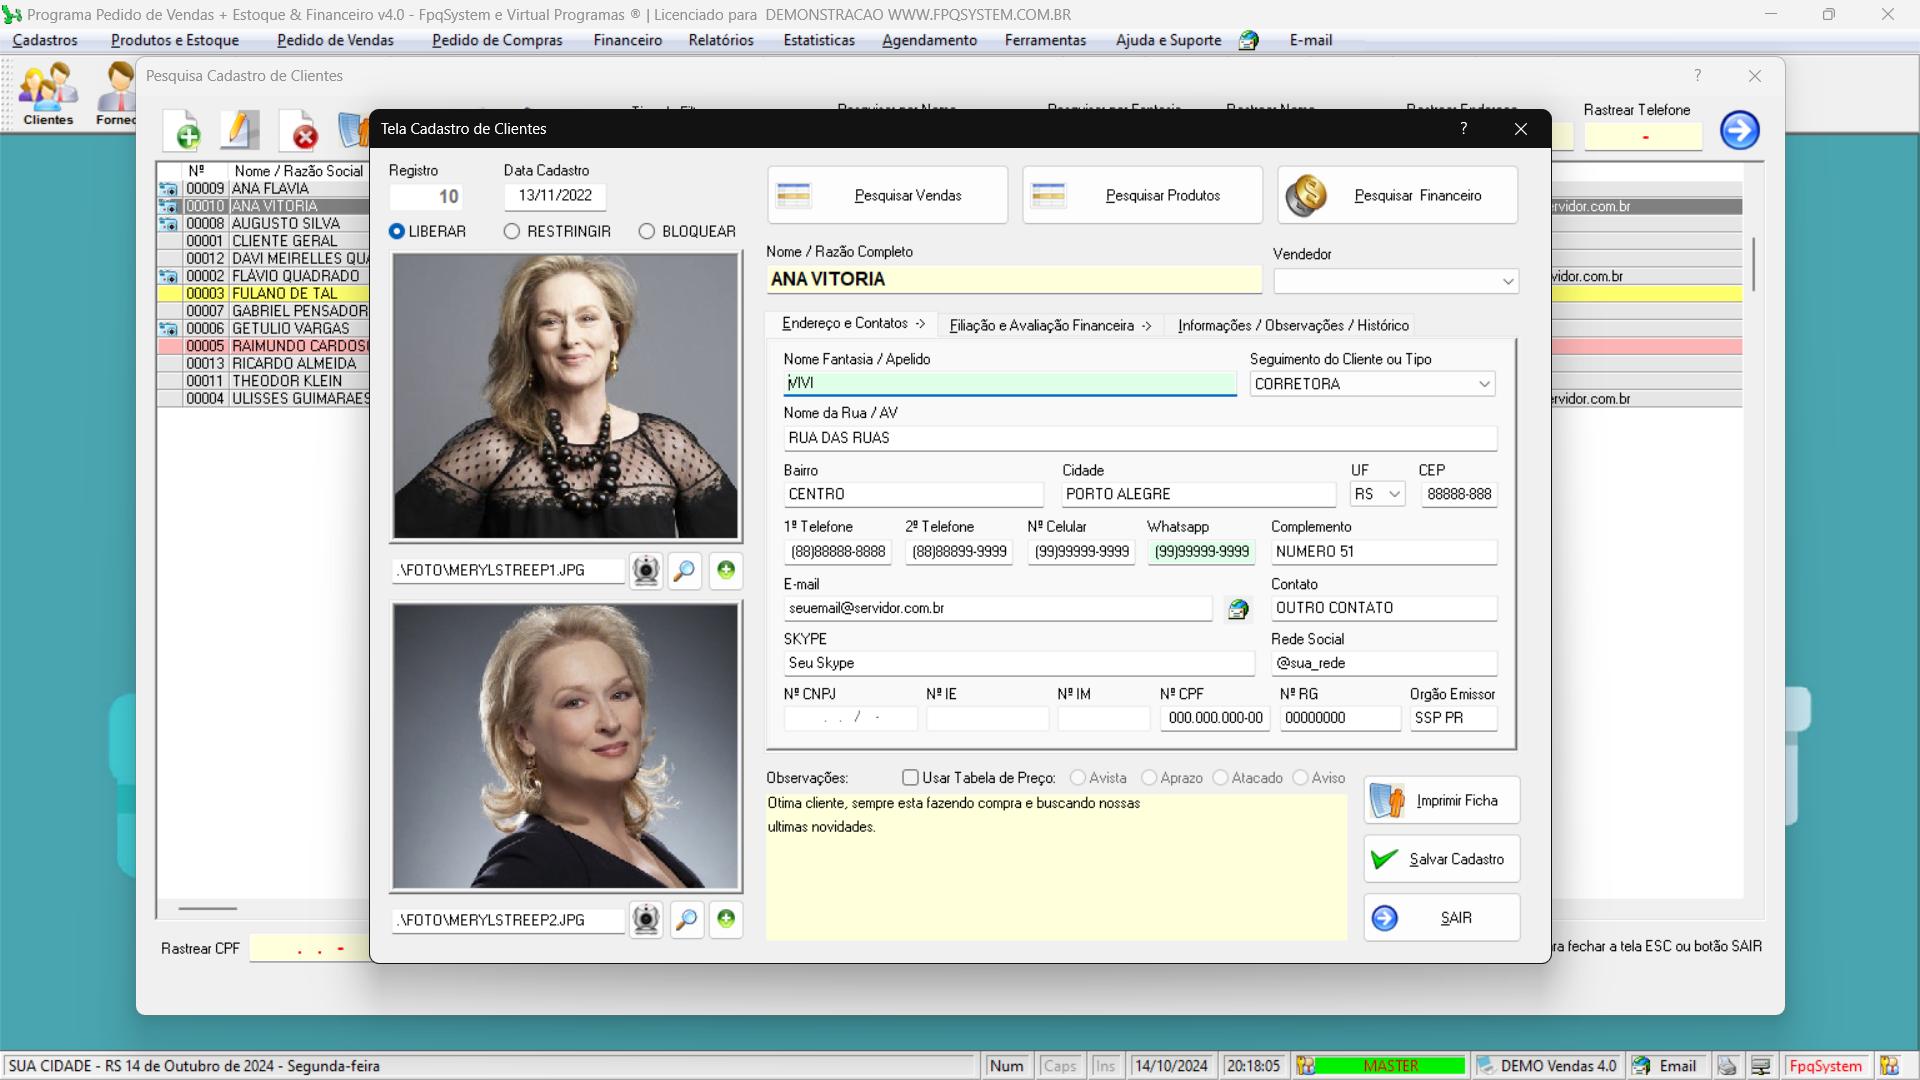Click blue arrow icon next to Rastrear Telefone

1739,130
